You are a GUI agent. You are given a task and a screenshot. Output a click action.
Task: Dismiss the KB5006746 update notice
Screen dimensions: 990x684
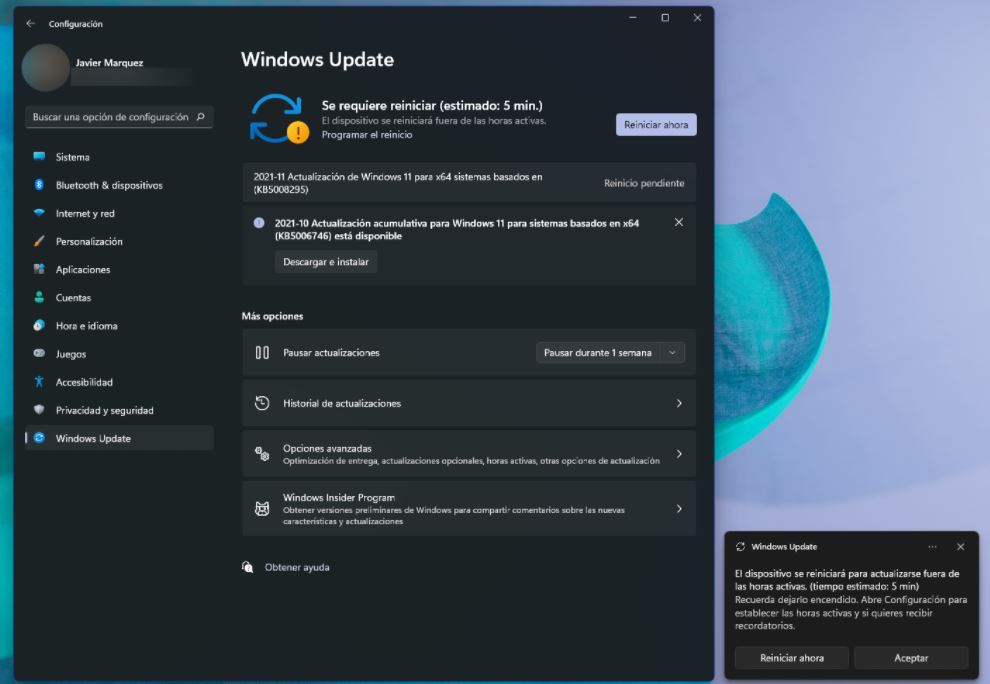point(679,222)
